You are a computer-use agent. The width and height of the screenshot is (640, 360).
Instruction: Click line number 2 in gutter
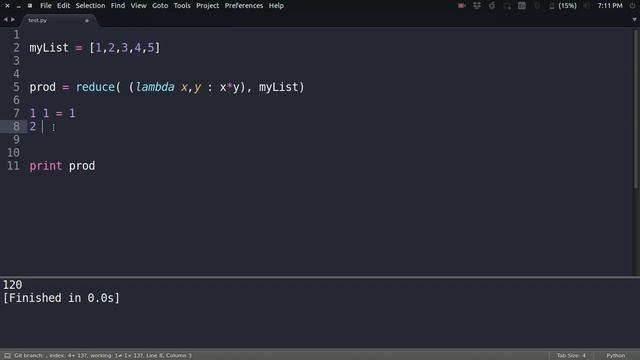(16, 48)
